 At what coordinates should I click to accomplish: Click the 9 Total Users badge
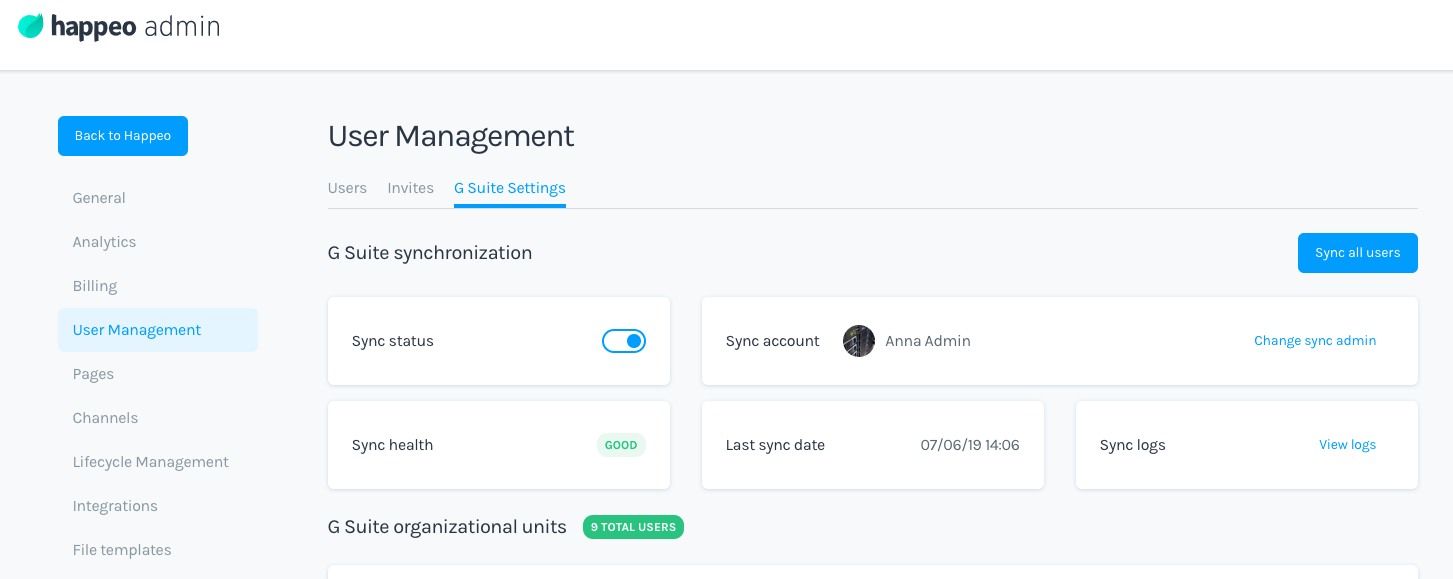click(x=633, y=527)
